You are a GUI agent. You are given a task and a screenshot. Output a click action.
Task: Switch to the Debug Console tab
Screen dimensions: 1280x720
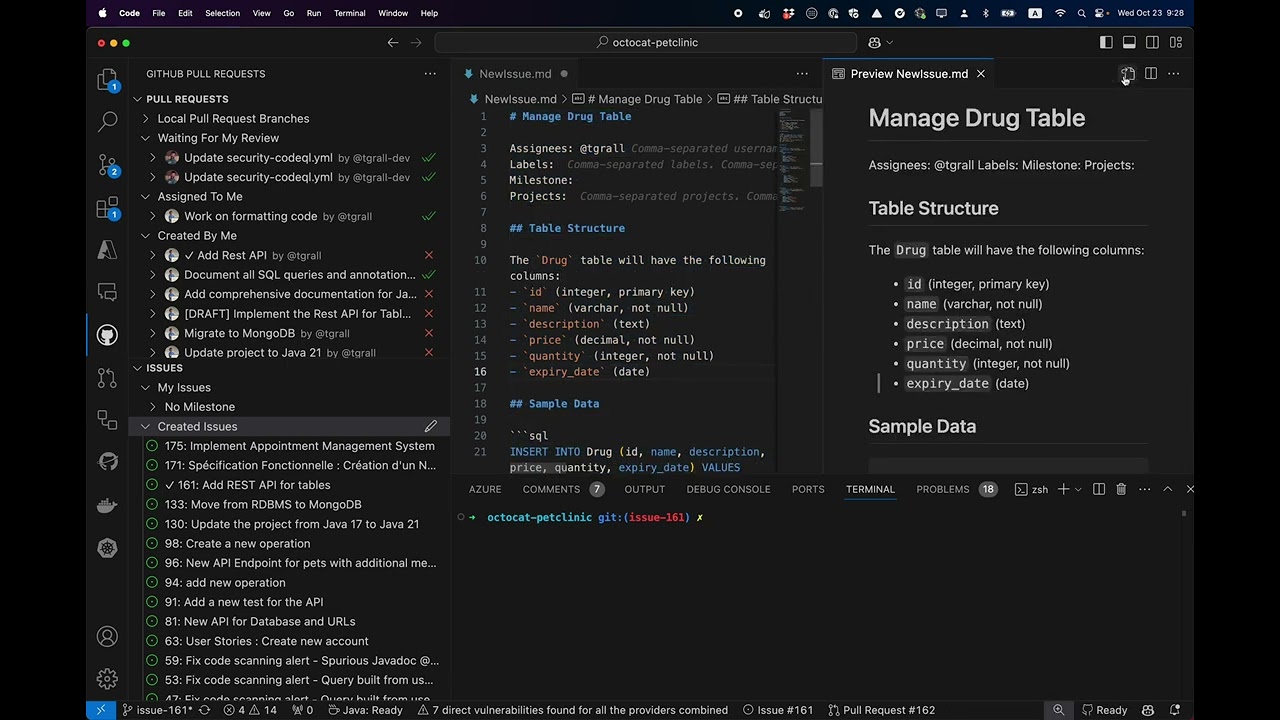point(728,489)
